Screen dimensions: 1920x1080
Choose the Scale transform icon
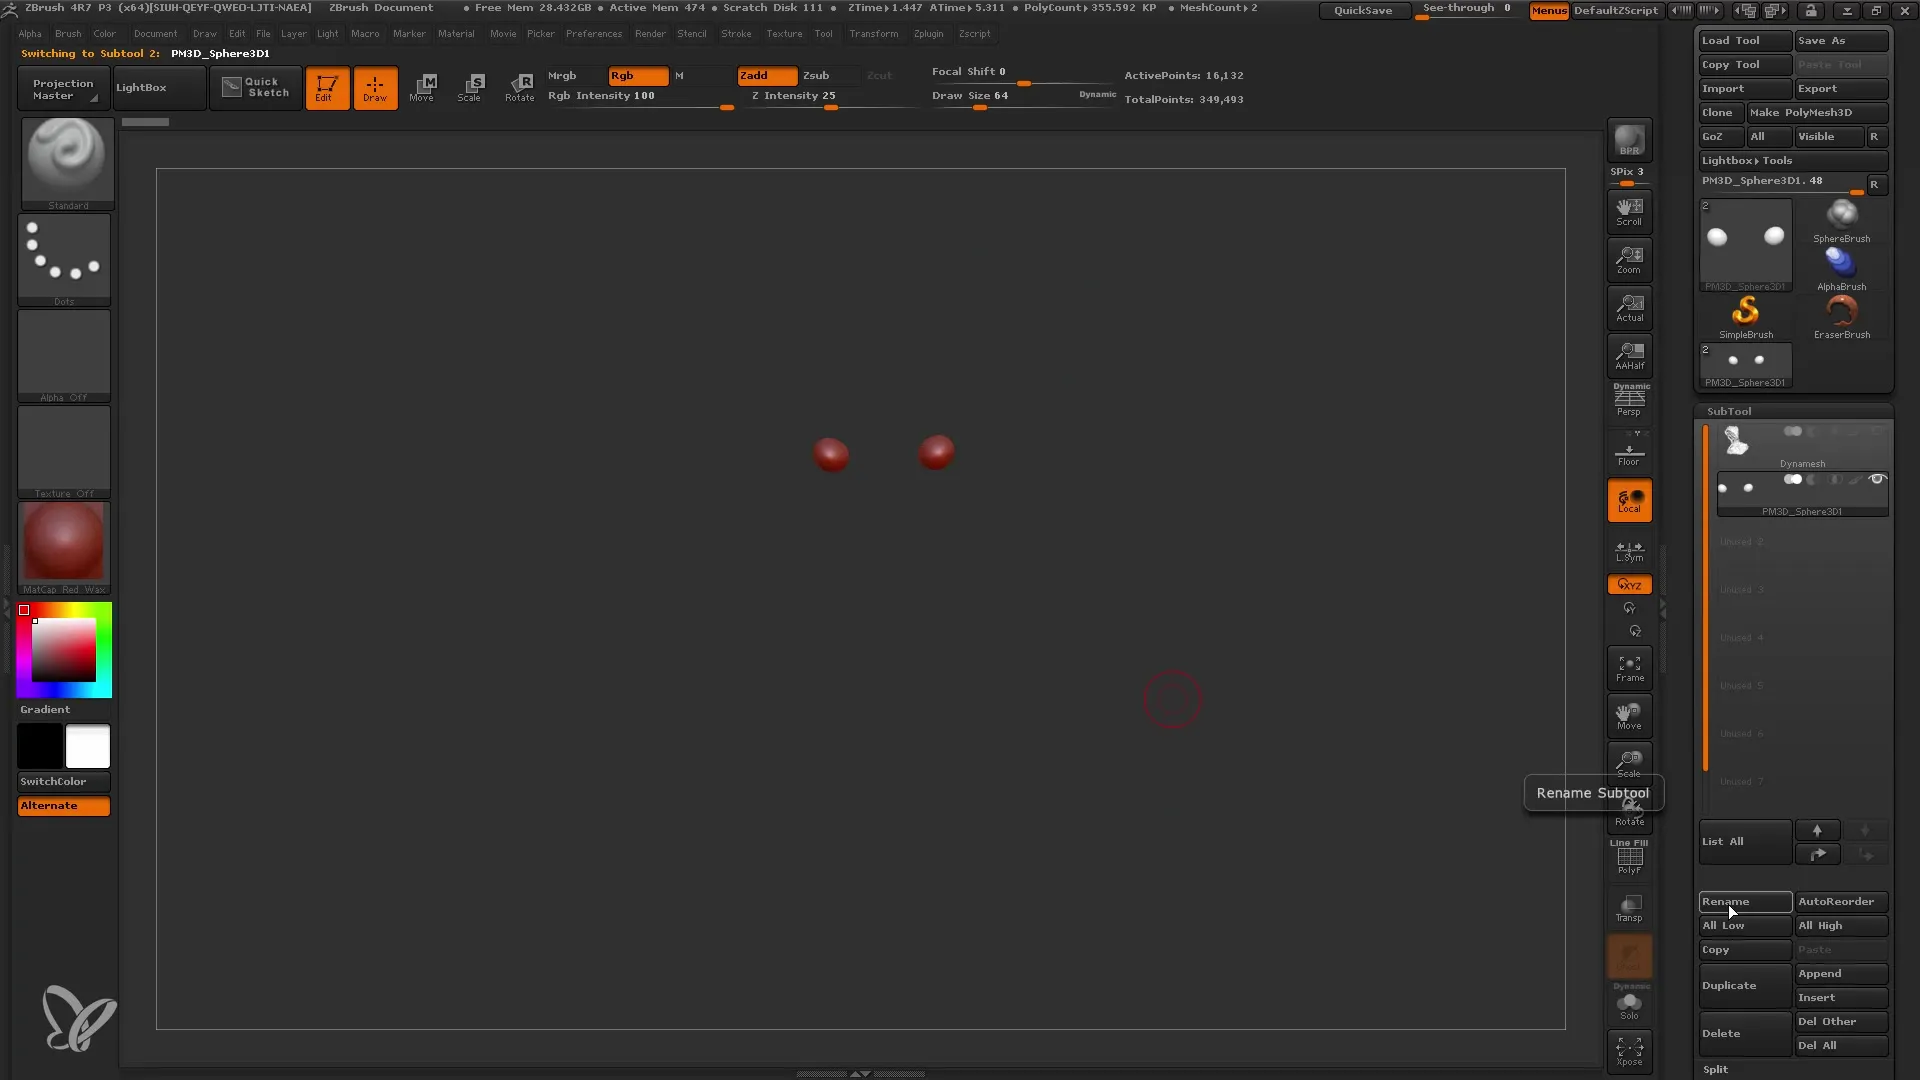click(470, 88)
